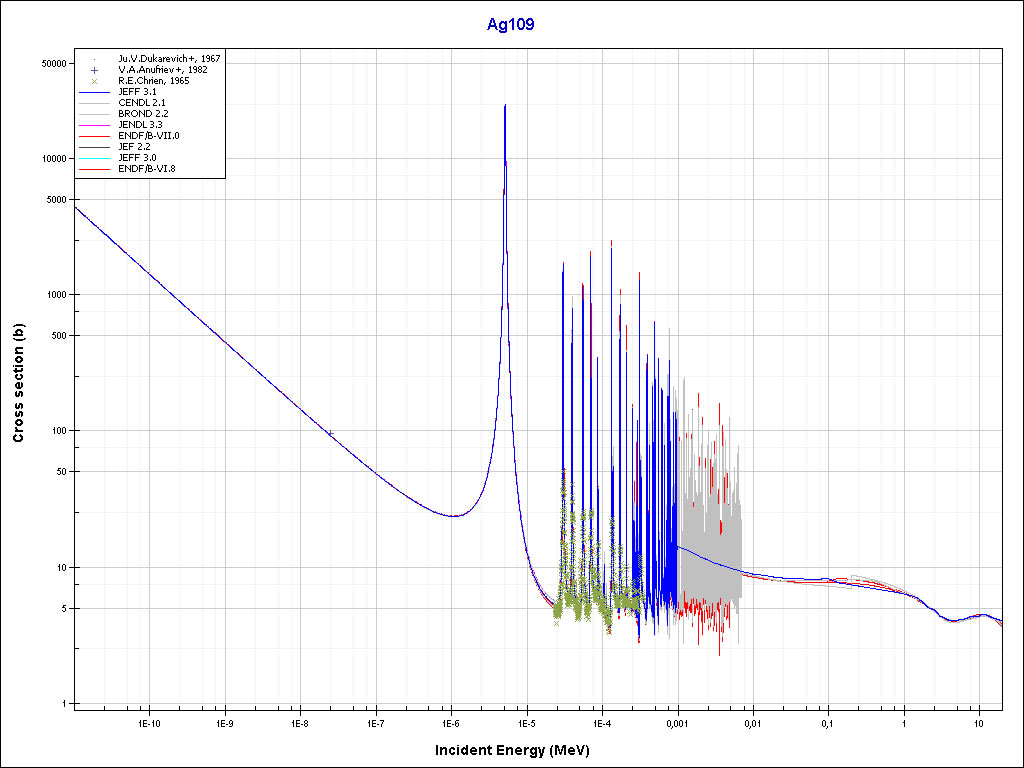Click the Ag109 chart title

(x=511, y=25)
